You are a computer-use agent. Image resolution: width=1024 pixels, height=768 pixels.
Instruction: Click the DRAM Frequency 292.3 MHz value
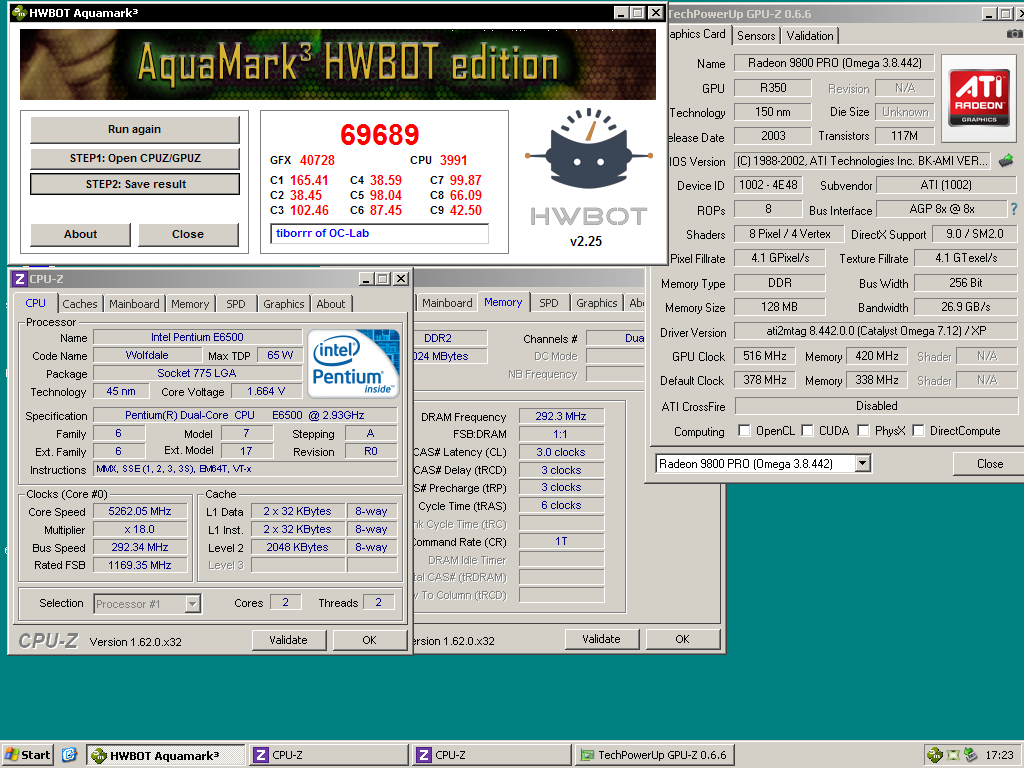pyautogui.click(x=561, y=416)
